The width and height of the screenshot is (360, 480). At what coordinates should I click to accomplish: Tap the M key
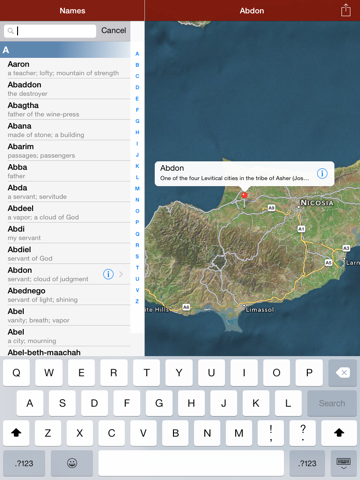point(239,433)
